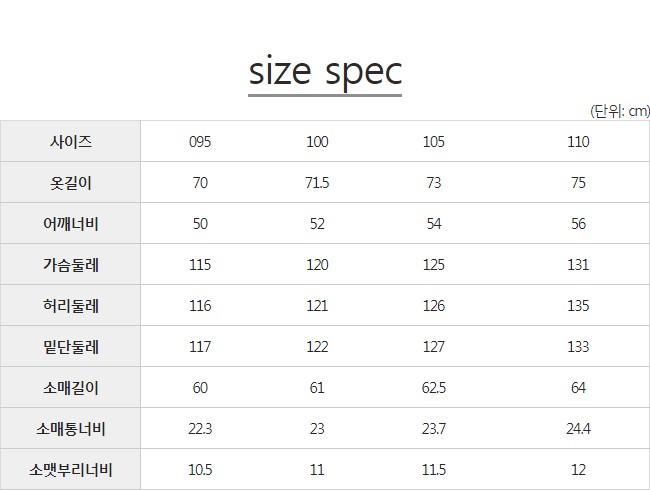650x490 pixels.
Task: Click the 62.5 sleeve length cell
Action: (x=434, y=388)
